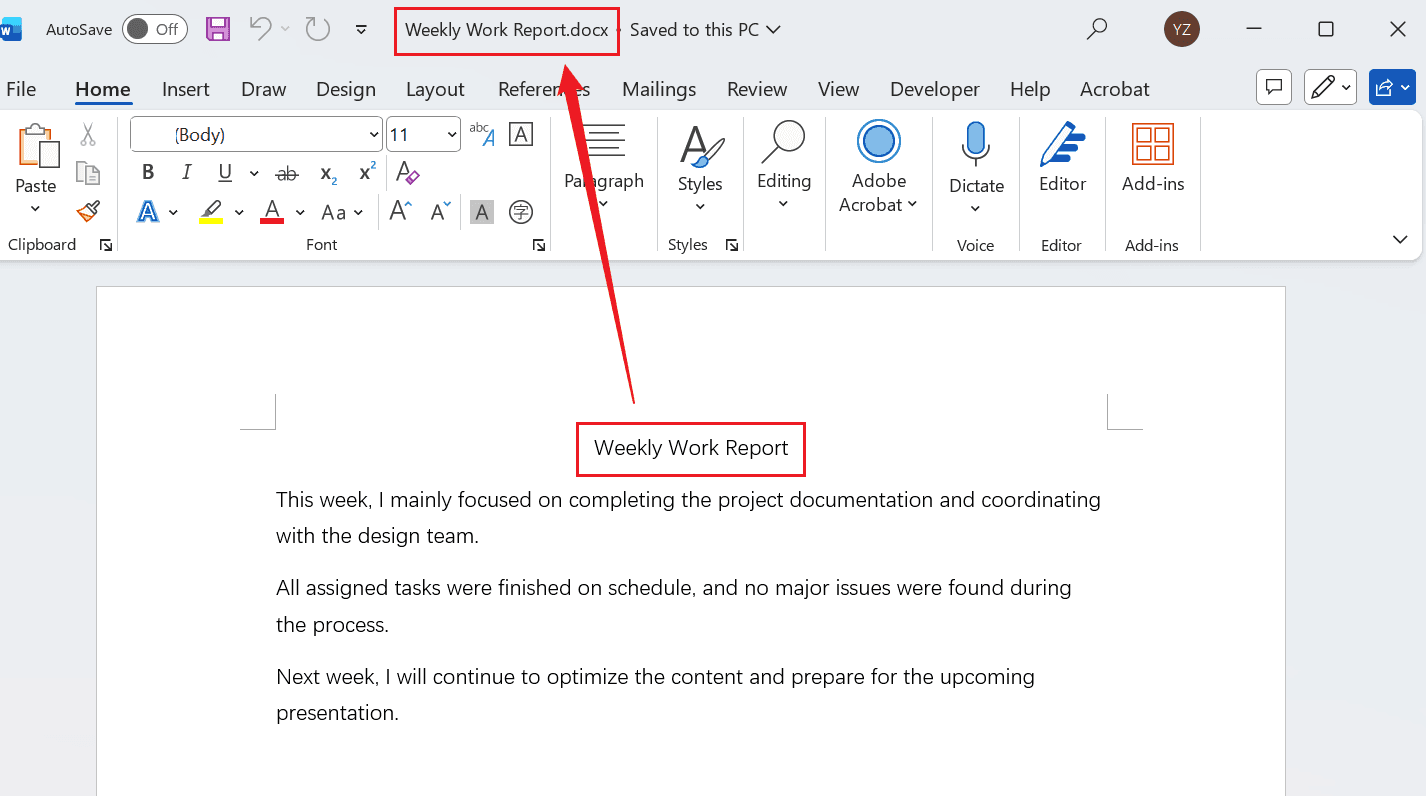Click the Copy icon in Clipboard group

[x=88, y=172]
